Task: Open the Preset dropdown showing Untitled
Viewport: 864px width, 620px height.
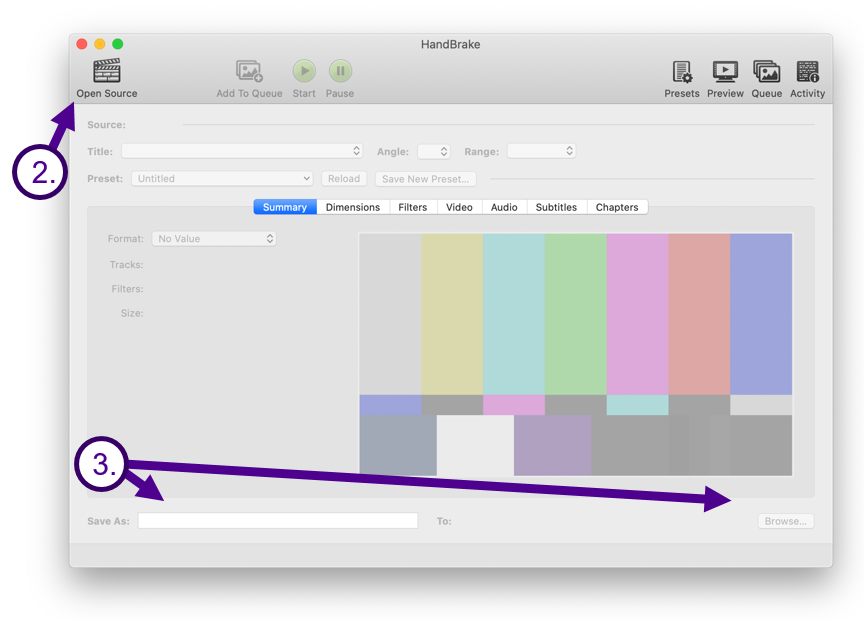Action: [222, 179]
